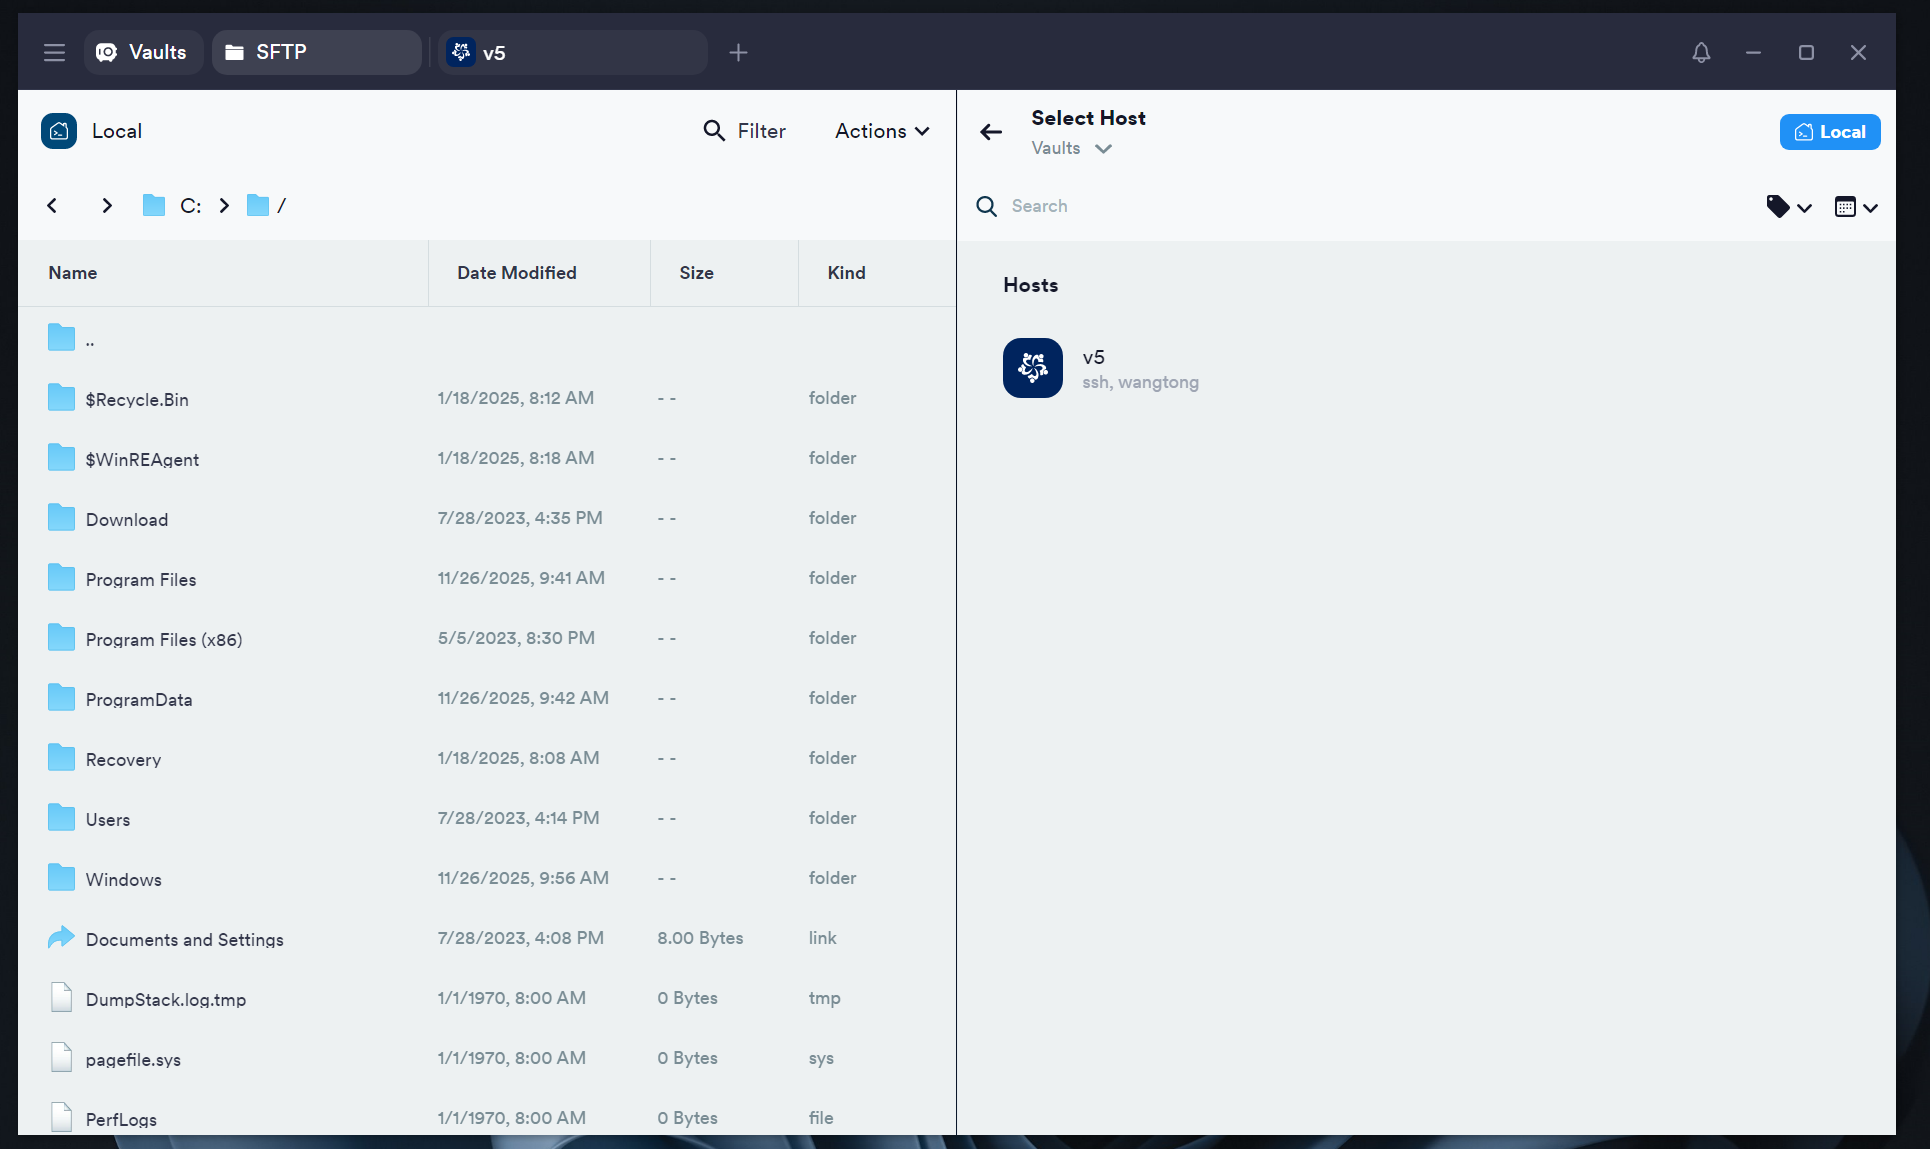
Task: Switch to the Vaults tab
Action: (x=142, y=52)
